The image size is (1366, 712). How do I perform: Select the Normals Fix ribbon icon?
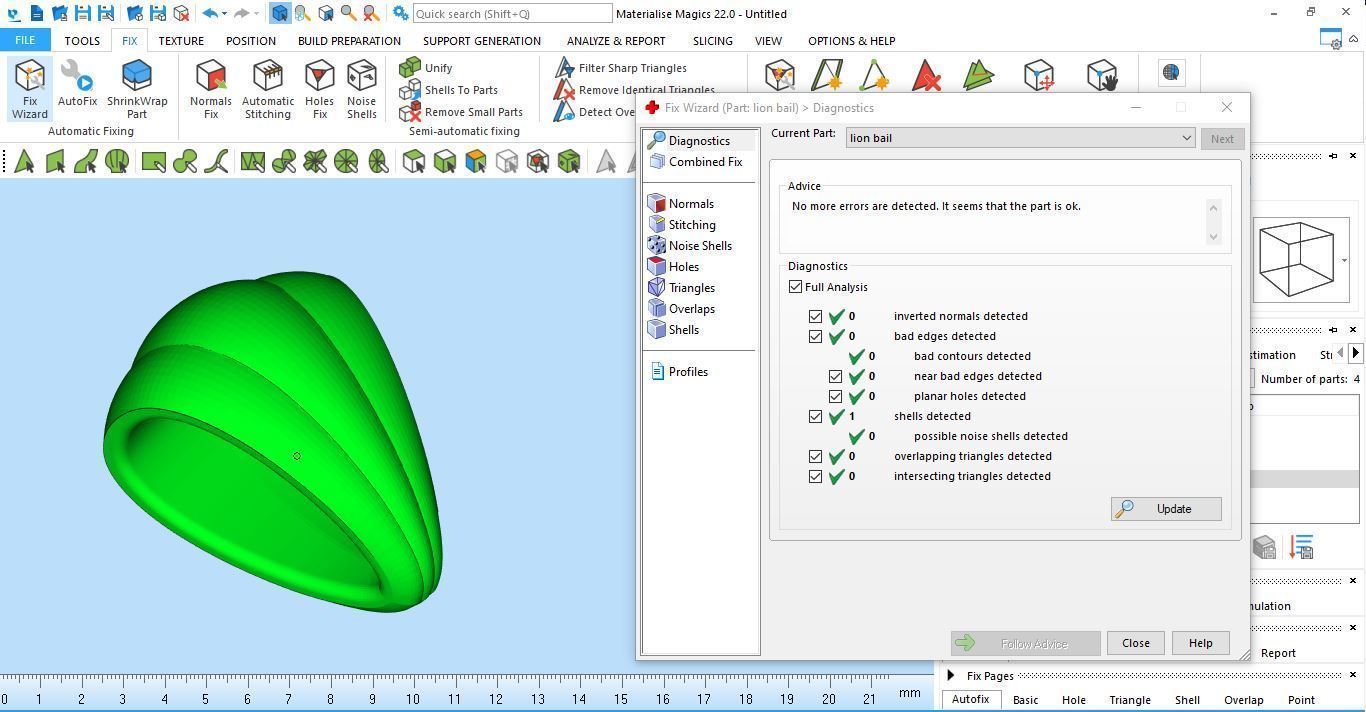click(210, 88)
